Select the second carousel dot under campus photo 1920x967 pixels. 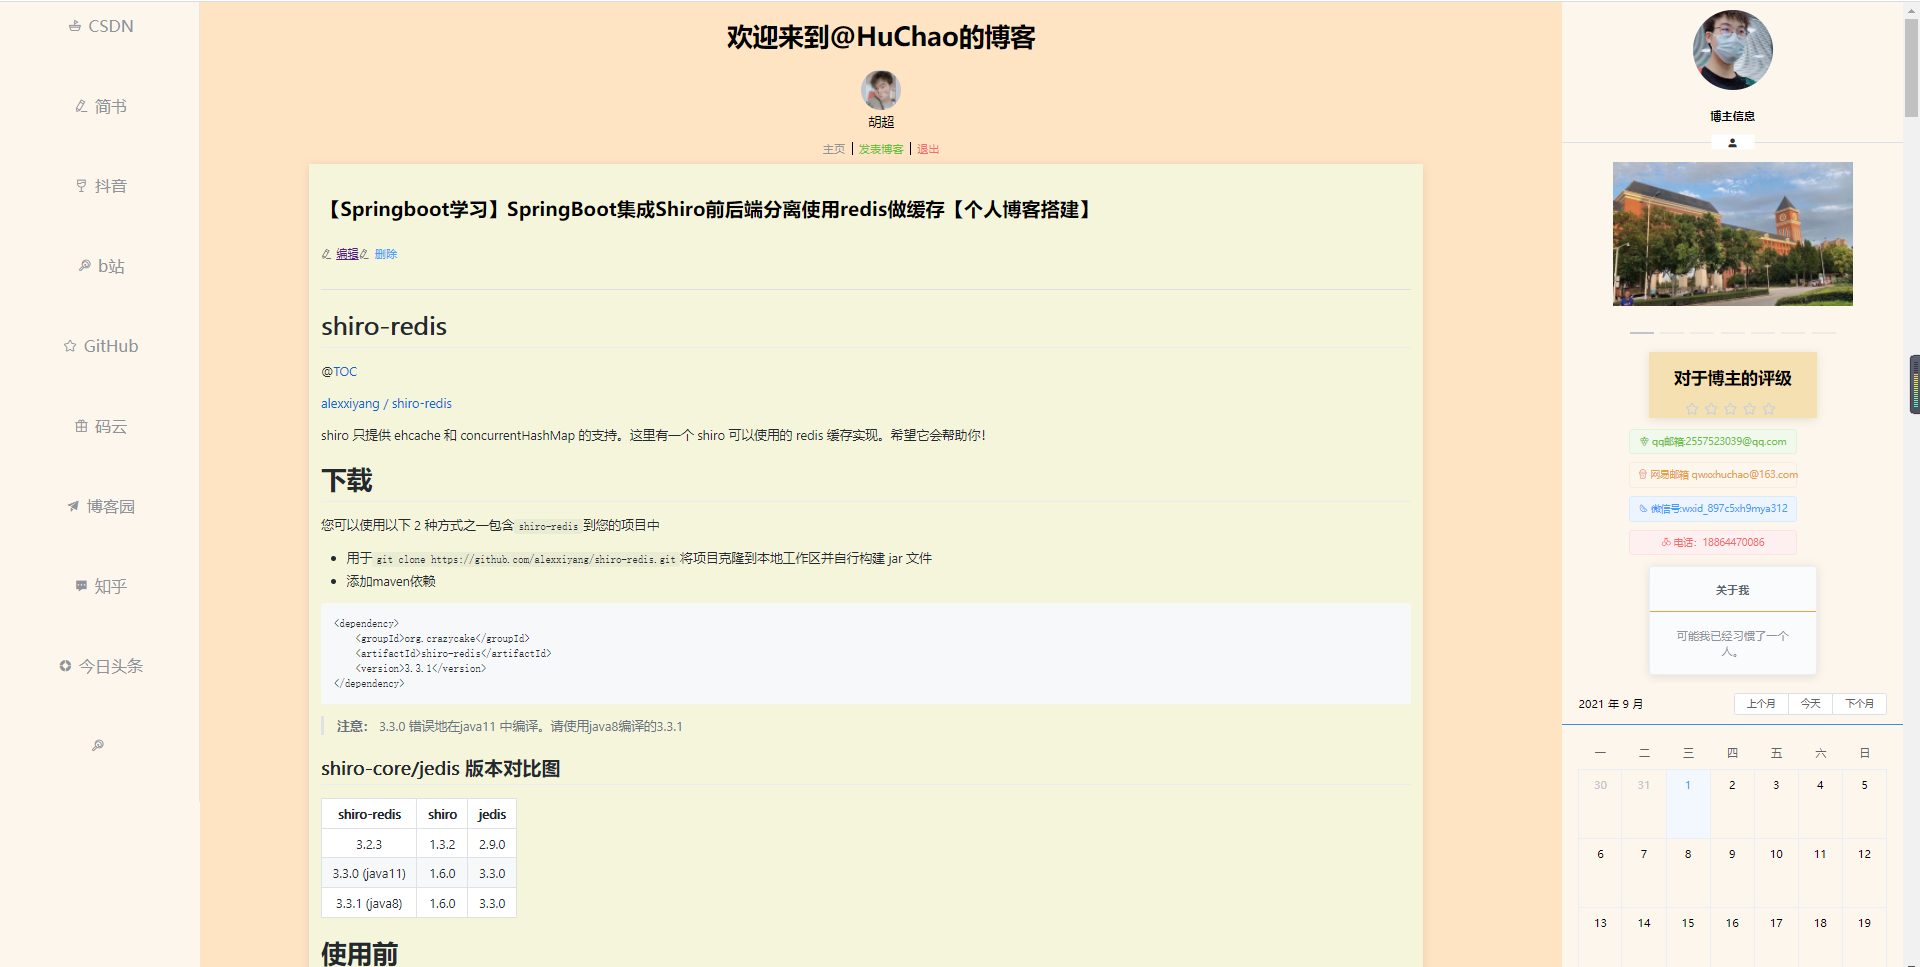(x=1671, y=331)
